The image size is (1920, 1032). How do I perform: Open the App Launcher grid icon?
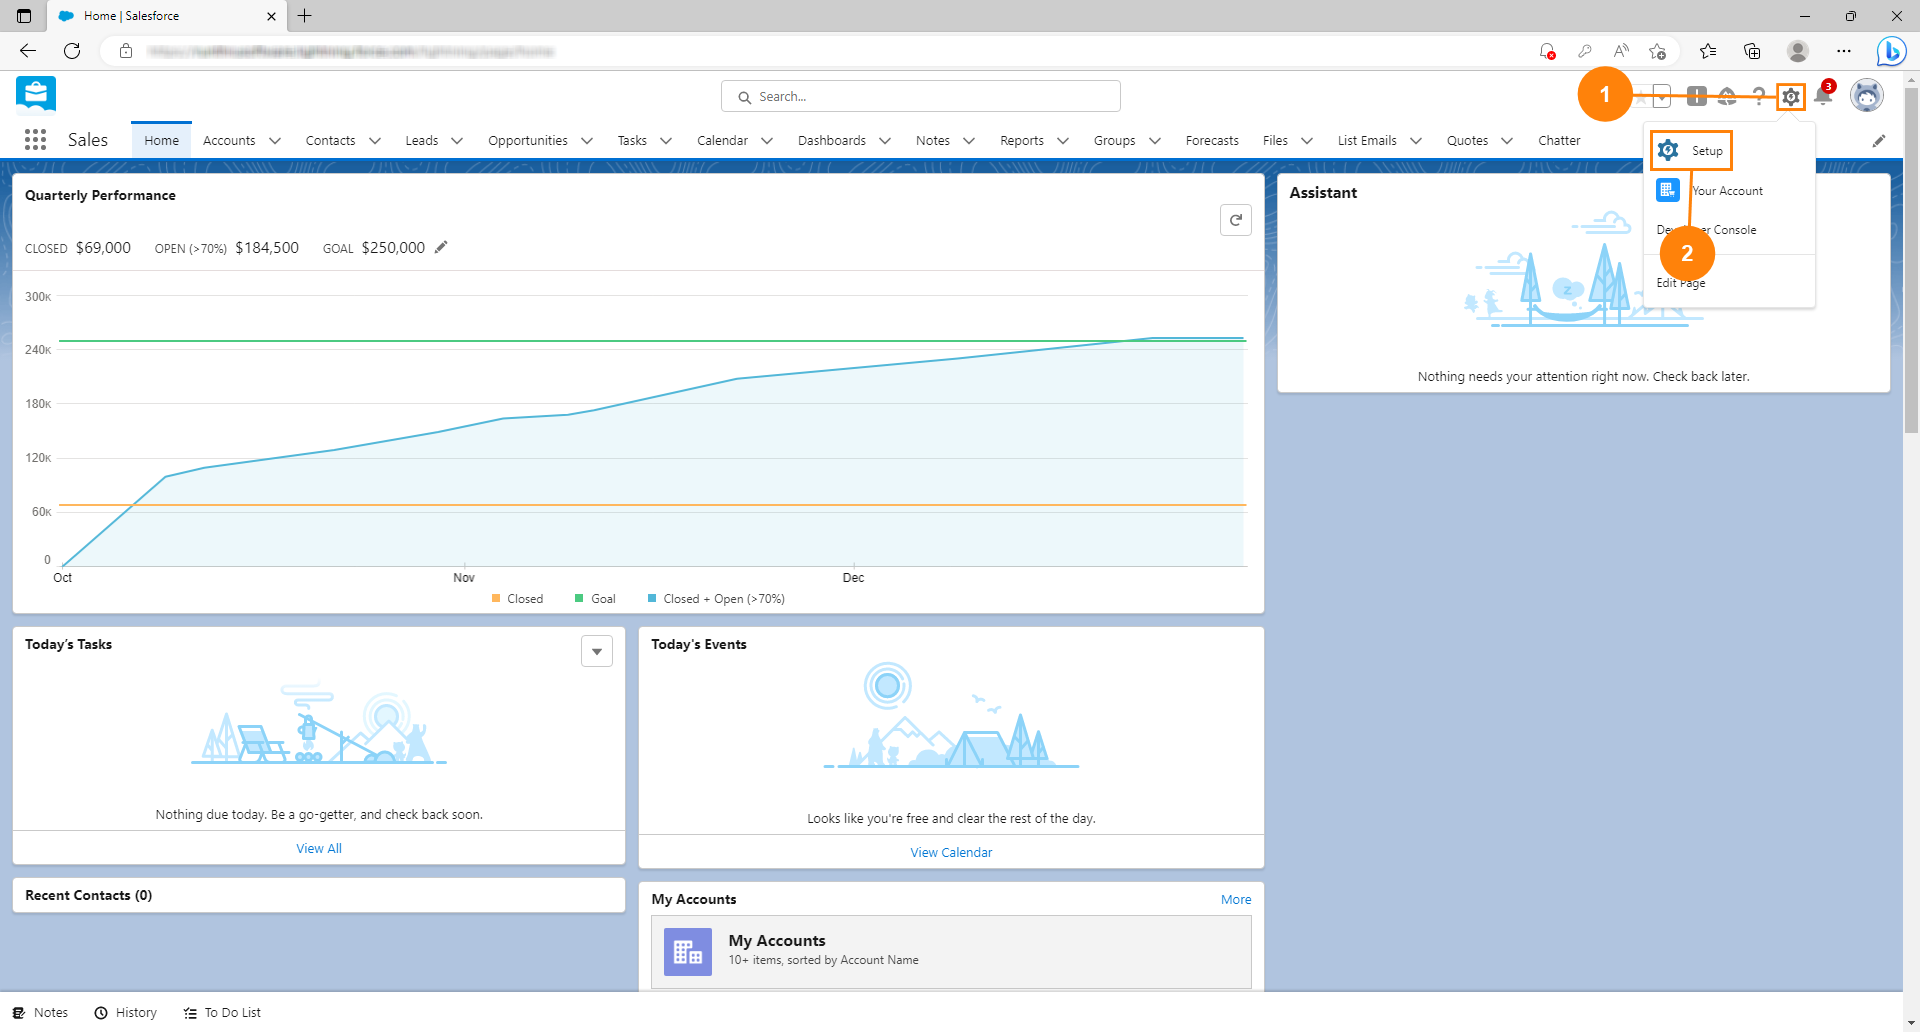(35, 140)
